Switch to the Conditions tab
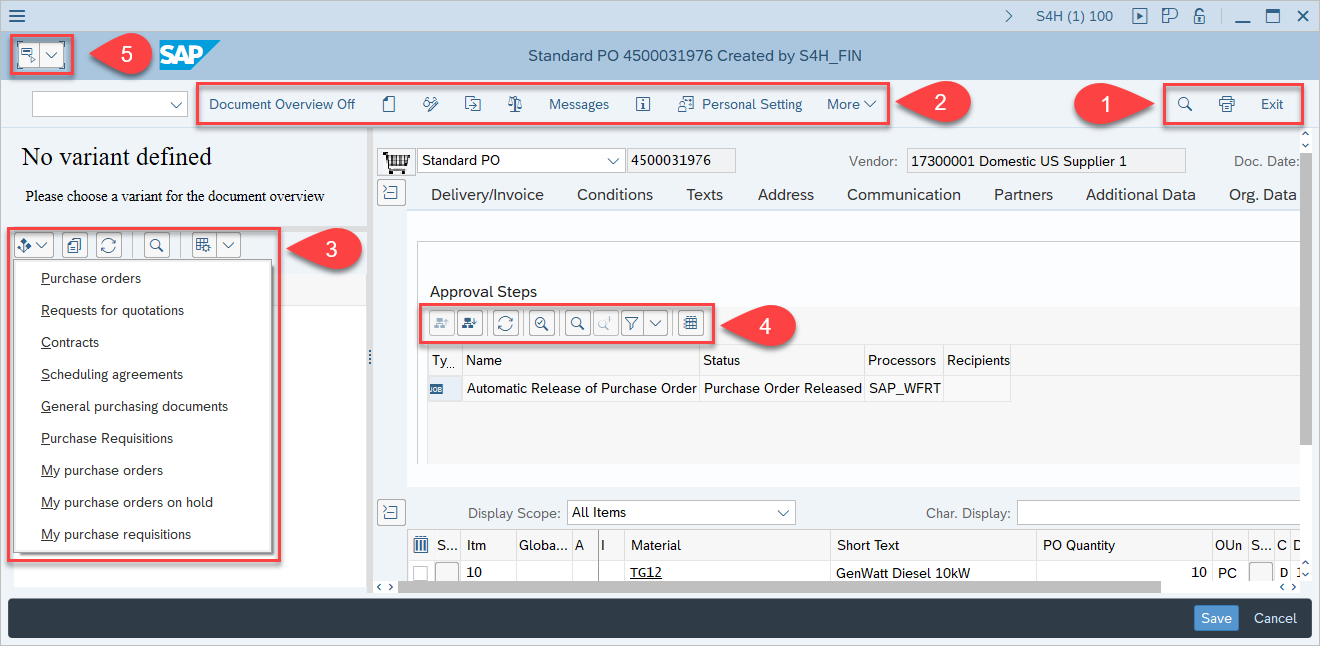Viewport: 1320px width, 646px height. pos(614,195)
